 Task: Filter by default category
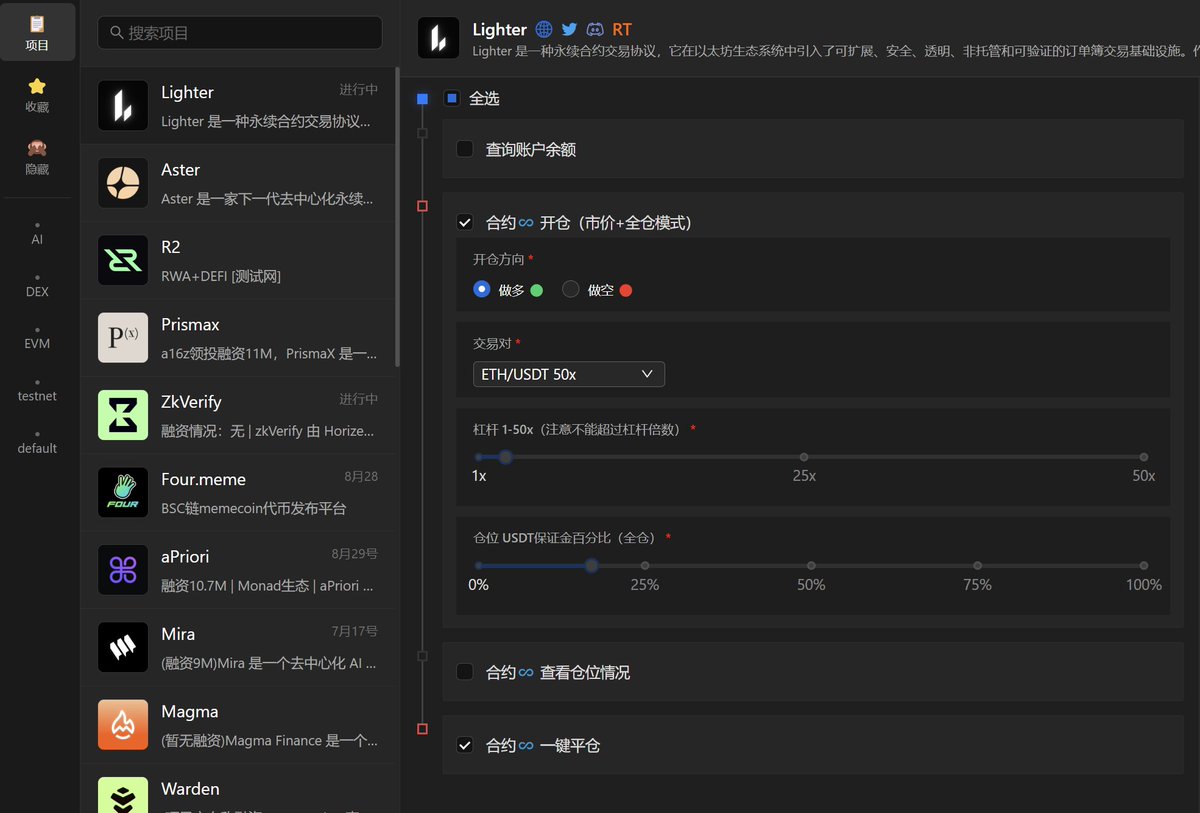pos(37,442)
